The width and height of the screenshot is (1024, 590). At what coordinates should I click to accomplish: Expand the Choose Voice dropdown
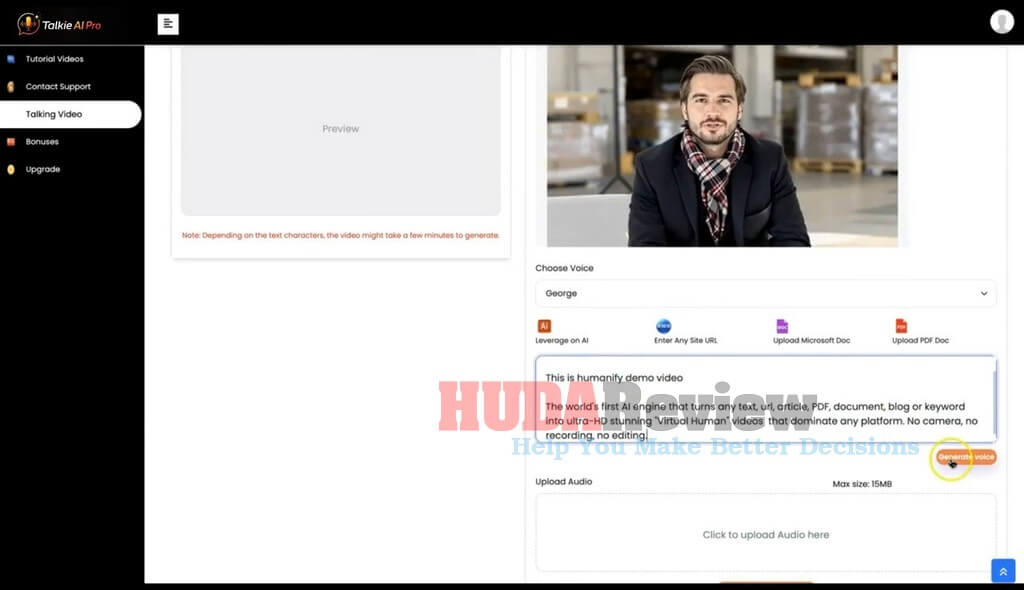click(765, 293)
